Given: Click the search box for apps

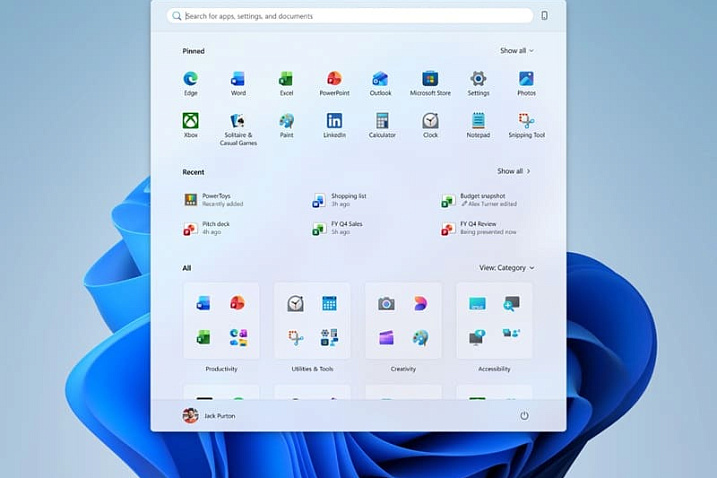Looking at the screenshot, I should coord(350,16).
